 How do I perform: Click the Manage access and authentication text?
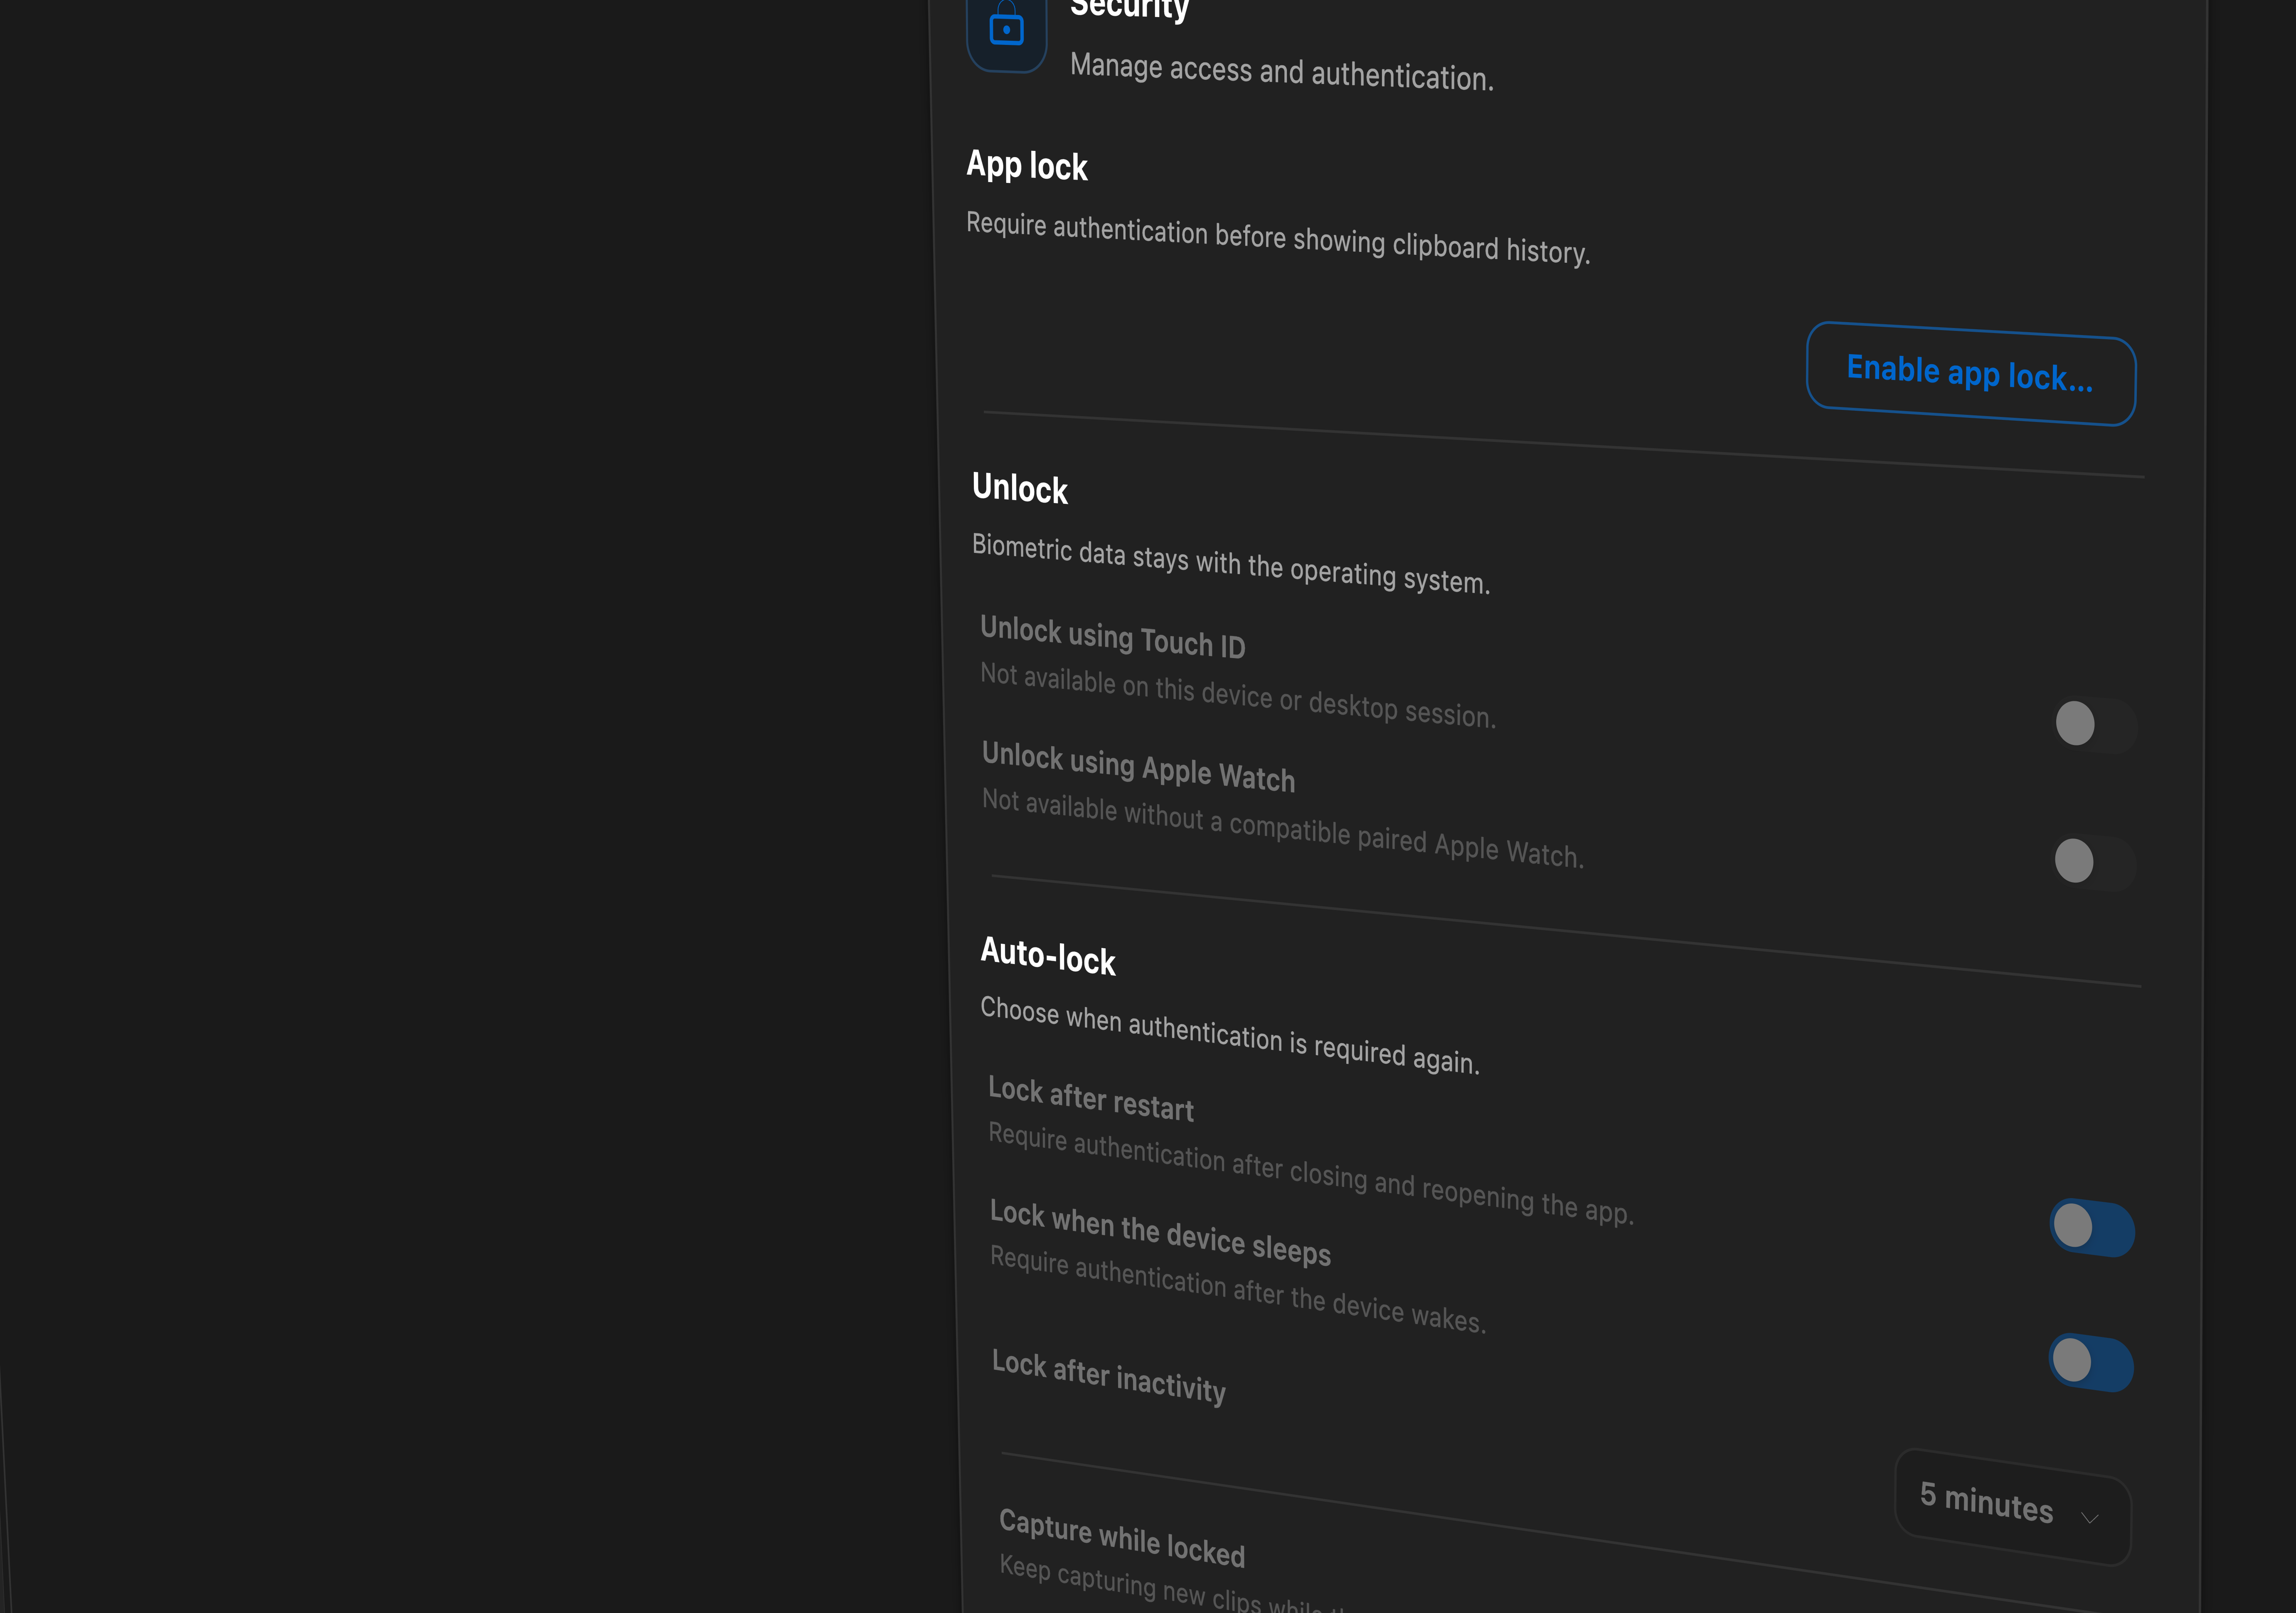(x=1282, y=71)
